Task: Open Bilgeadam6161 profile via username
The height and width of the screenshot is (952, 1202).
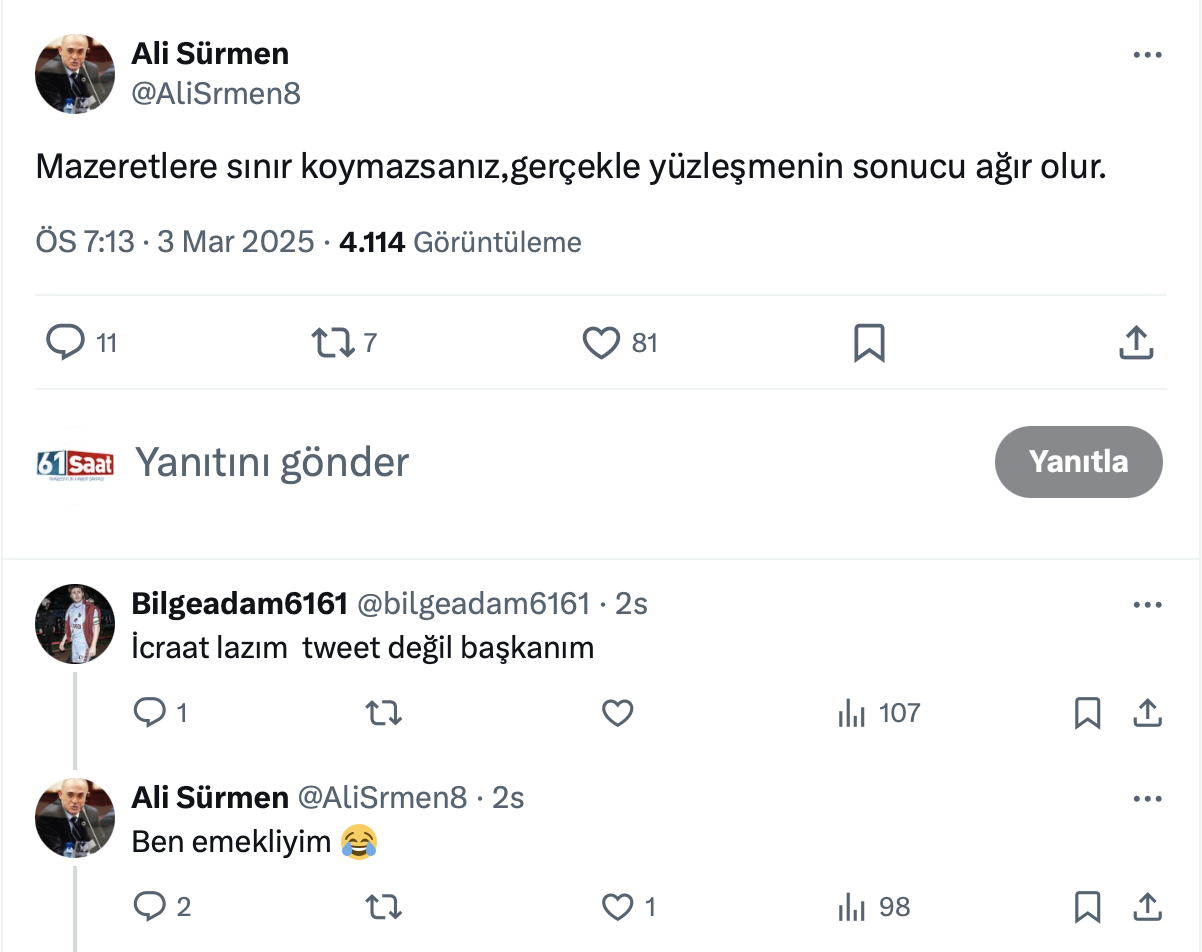Action: click(239, 604)
